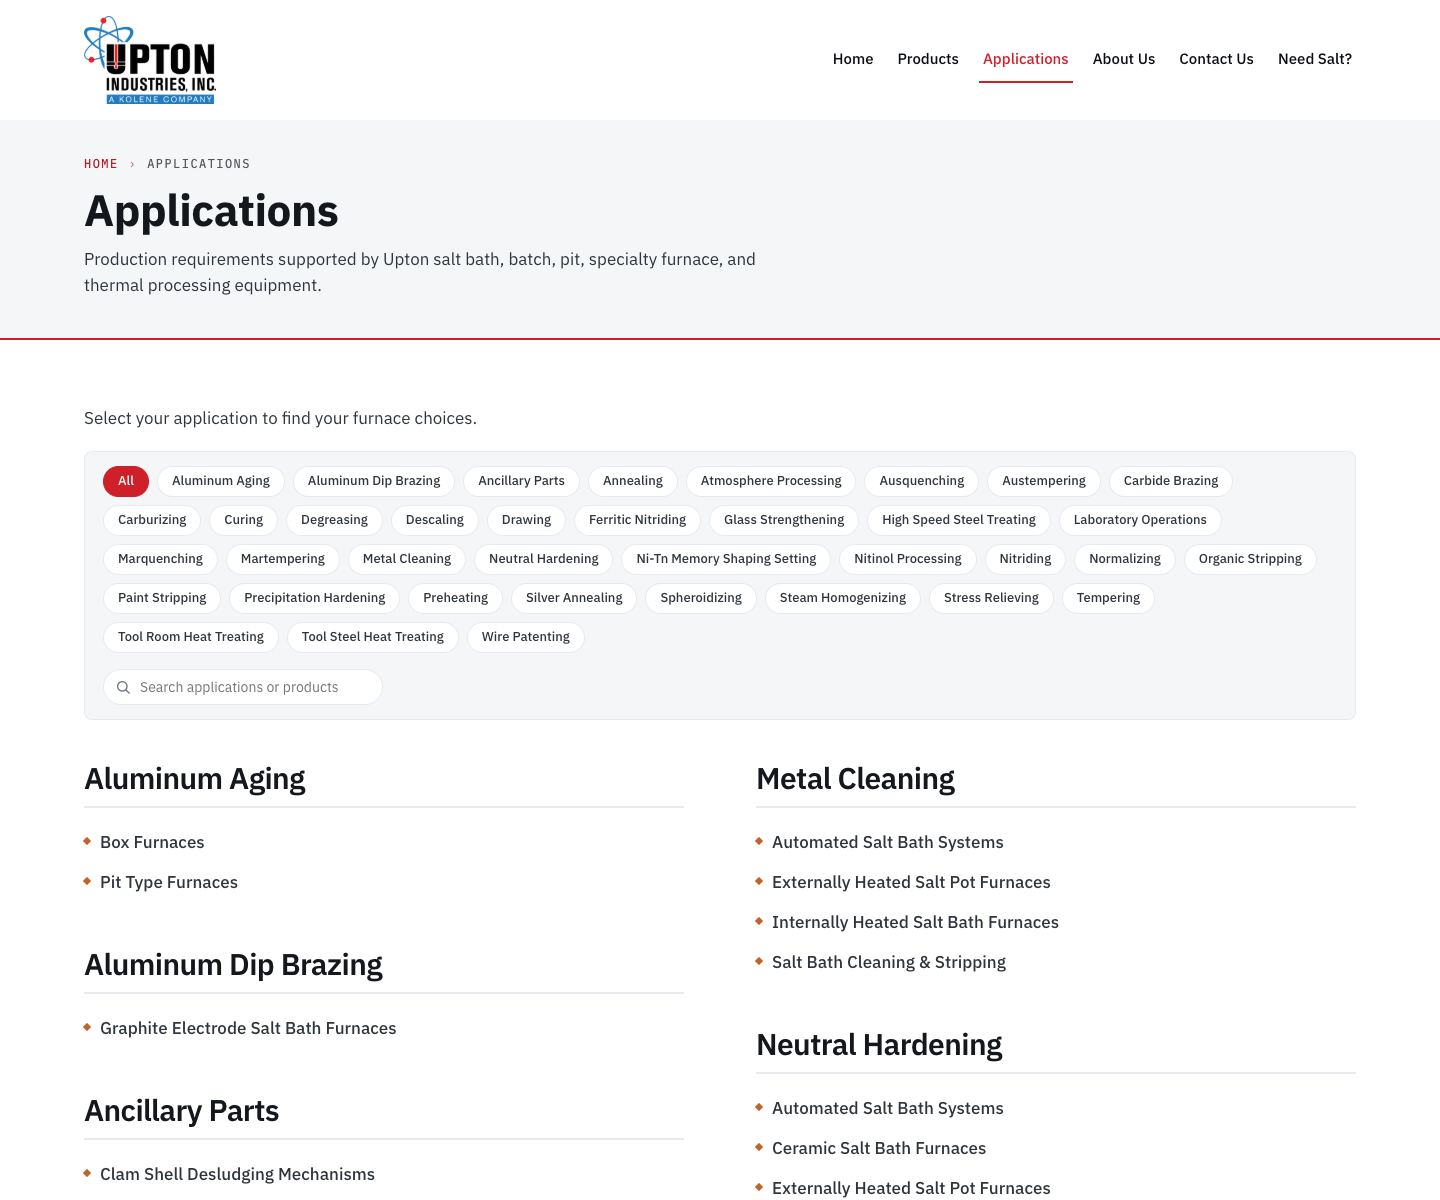Open Internally Heated Salt Bath Furnaces link

[915, 922]
